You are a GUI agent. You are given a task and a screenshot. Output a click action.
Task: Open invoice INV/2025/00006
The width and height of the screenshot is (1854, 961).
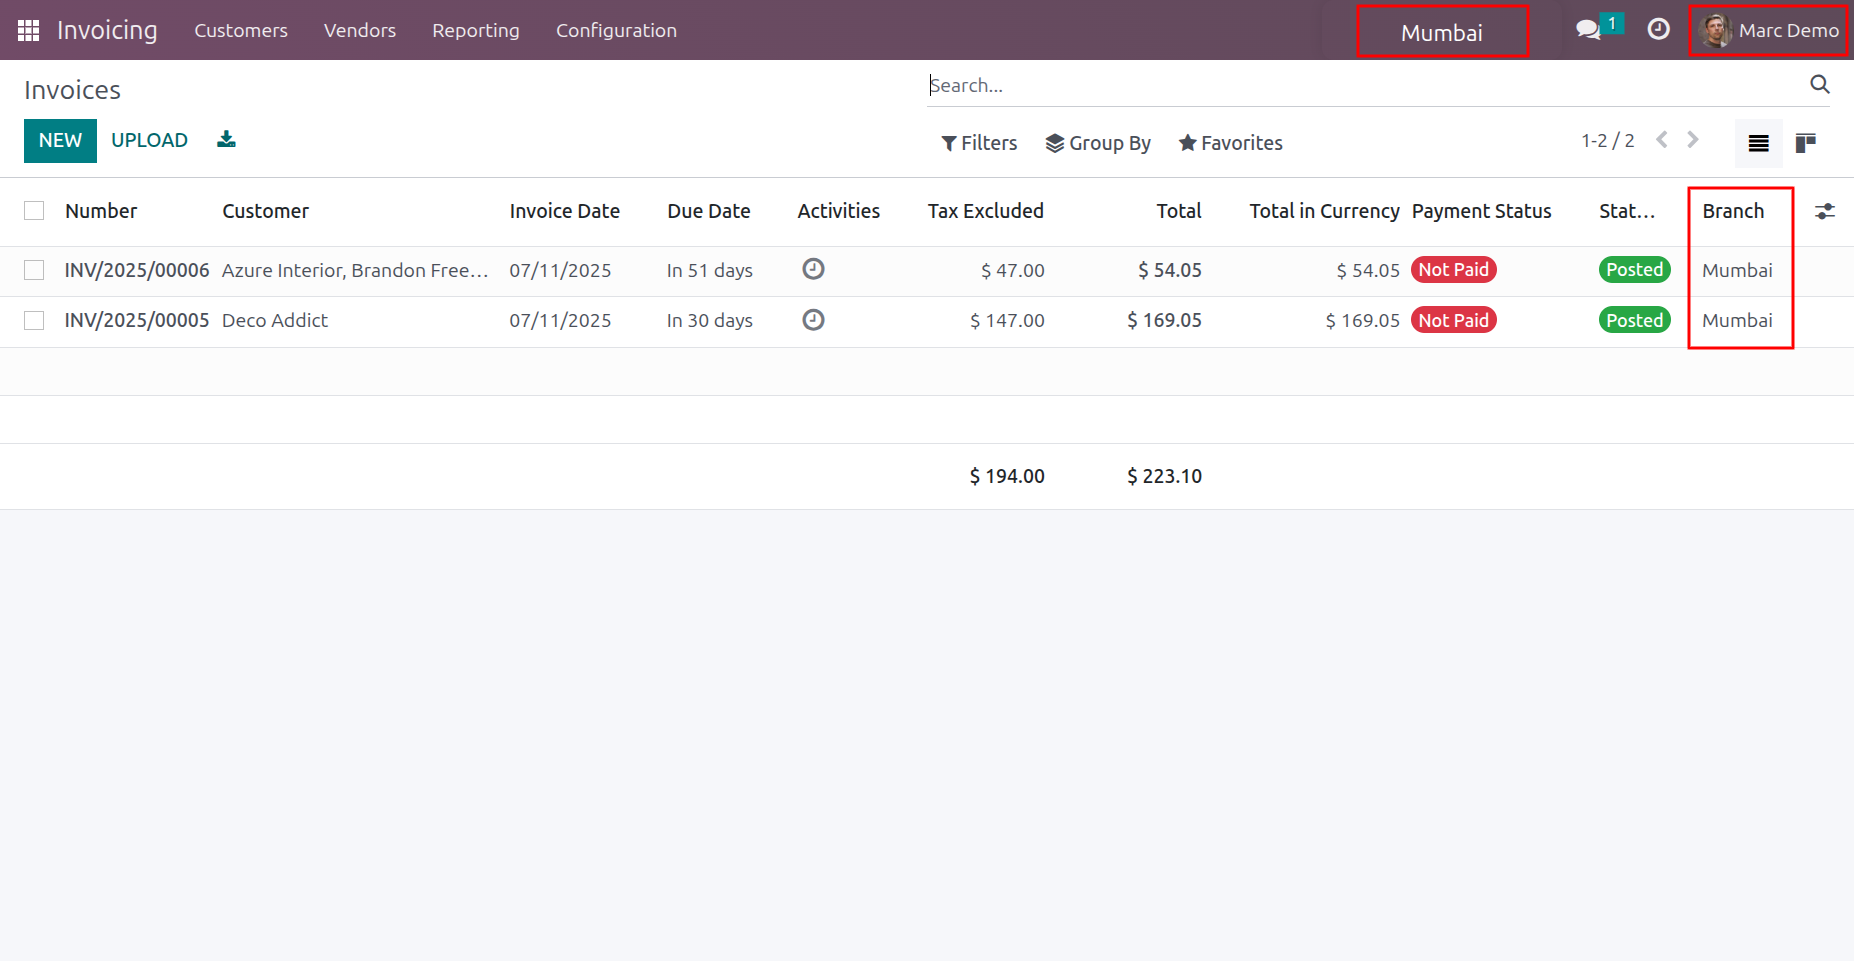[137, 270]
